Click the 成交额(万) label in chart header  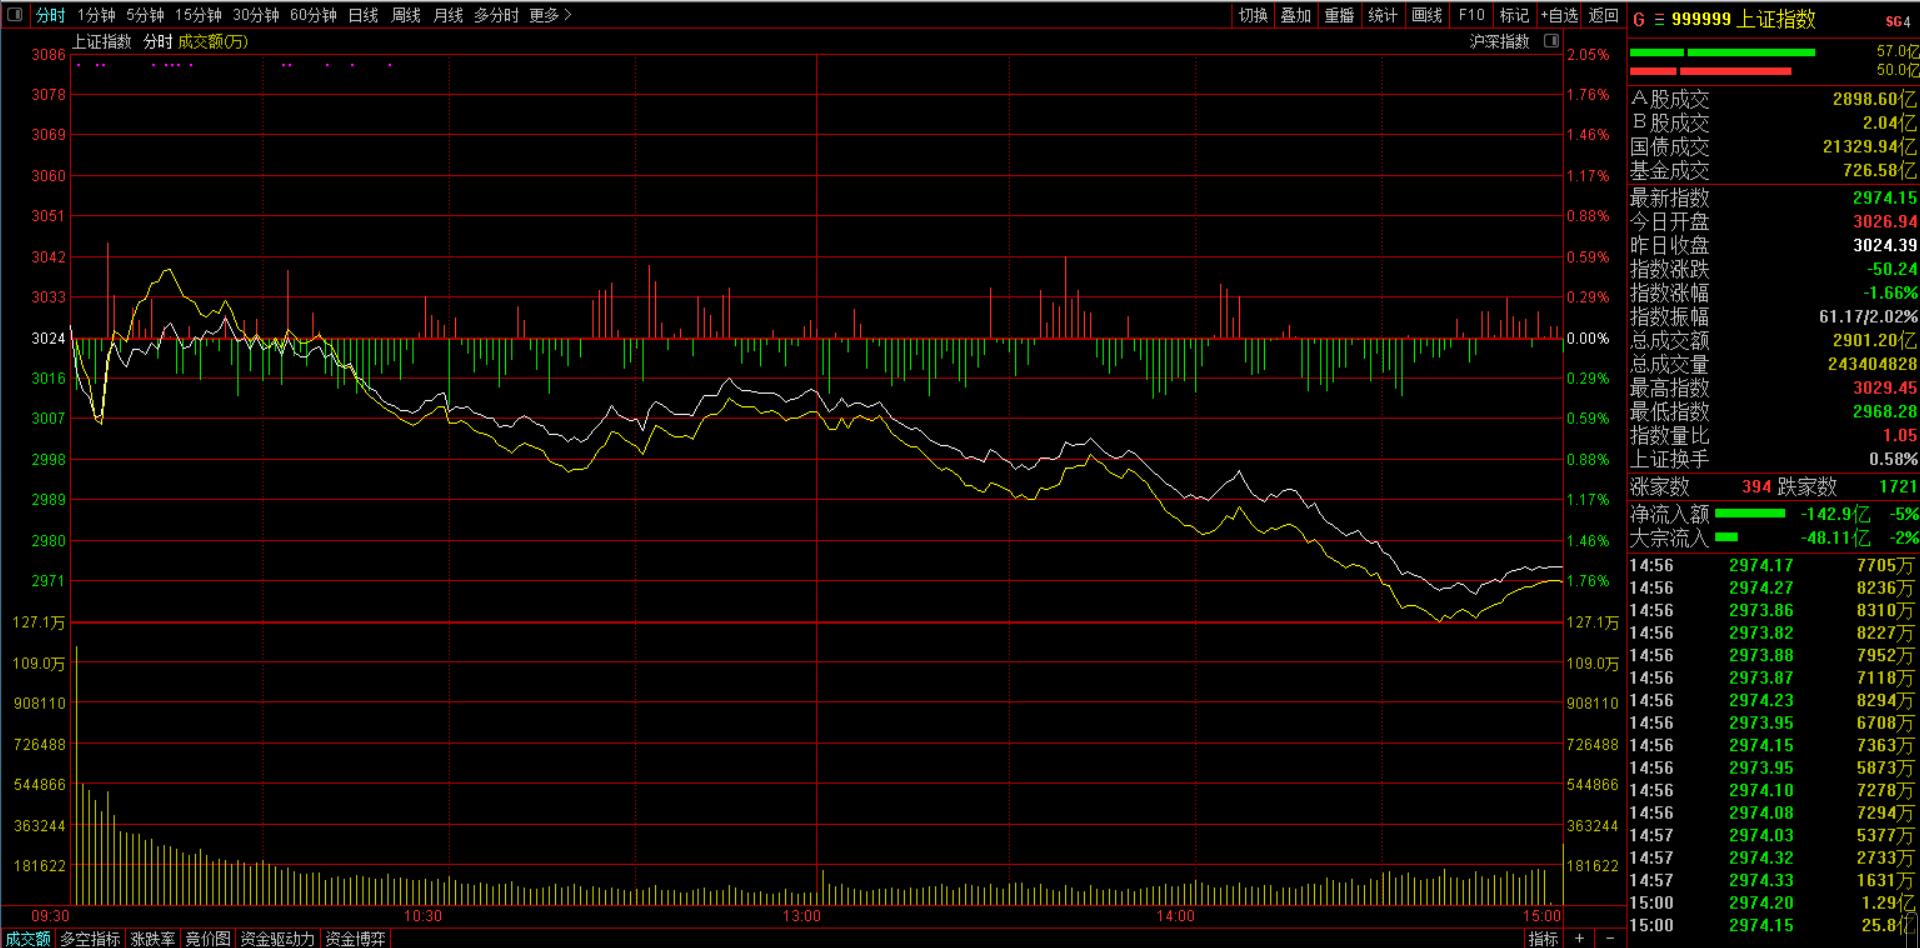(x=213, y=41)
